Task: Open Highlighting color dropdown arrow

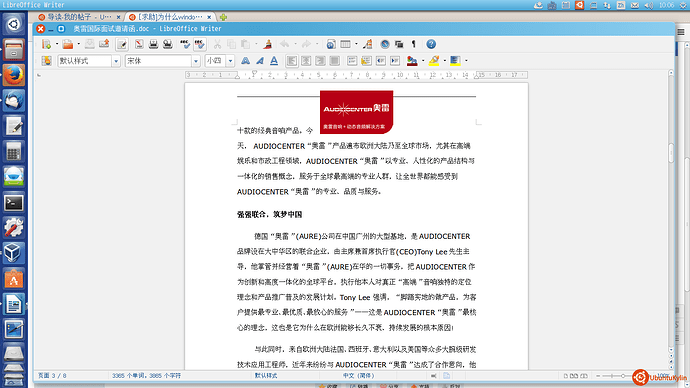Action: tap(444, 61)
